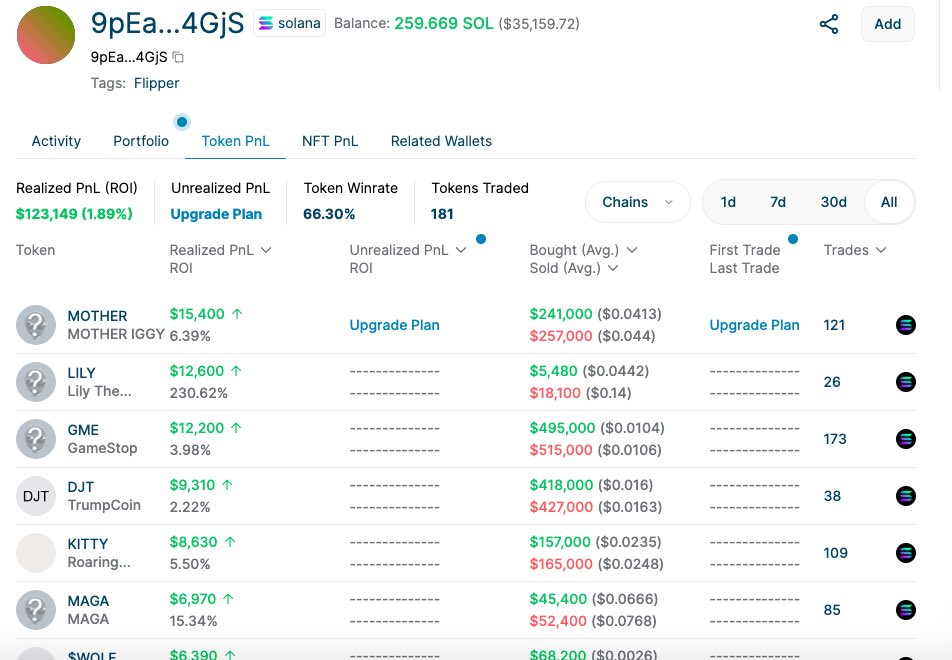Click the 259.669 SOL balance
Image resolution: width=952 pixels, height=660 pixels.
(x=444, y=24)
